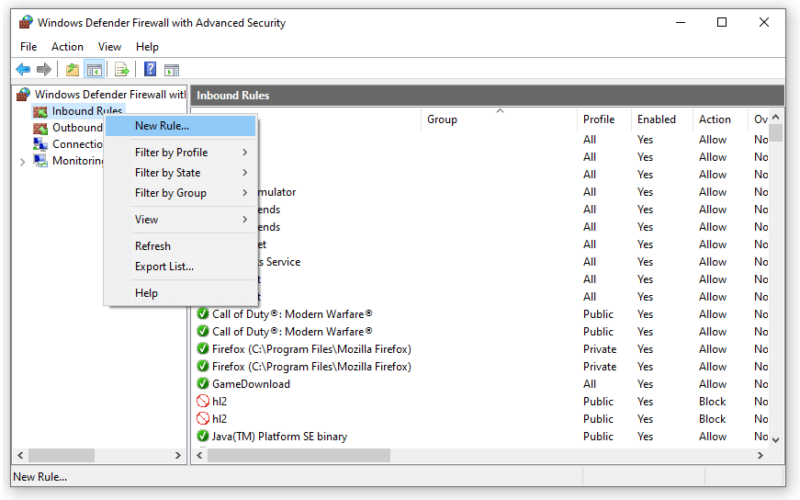The width and height of the screenshot is (800, 500).
Task: Sort by the Group column header
Action: point(499,119)
